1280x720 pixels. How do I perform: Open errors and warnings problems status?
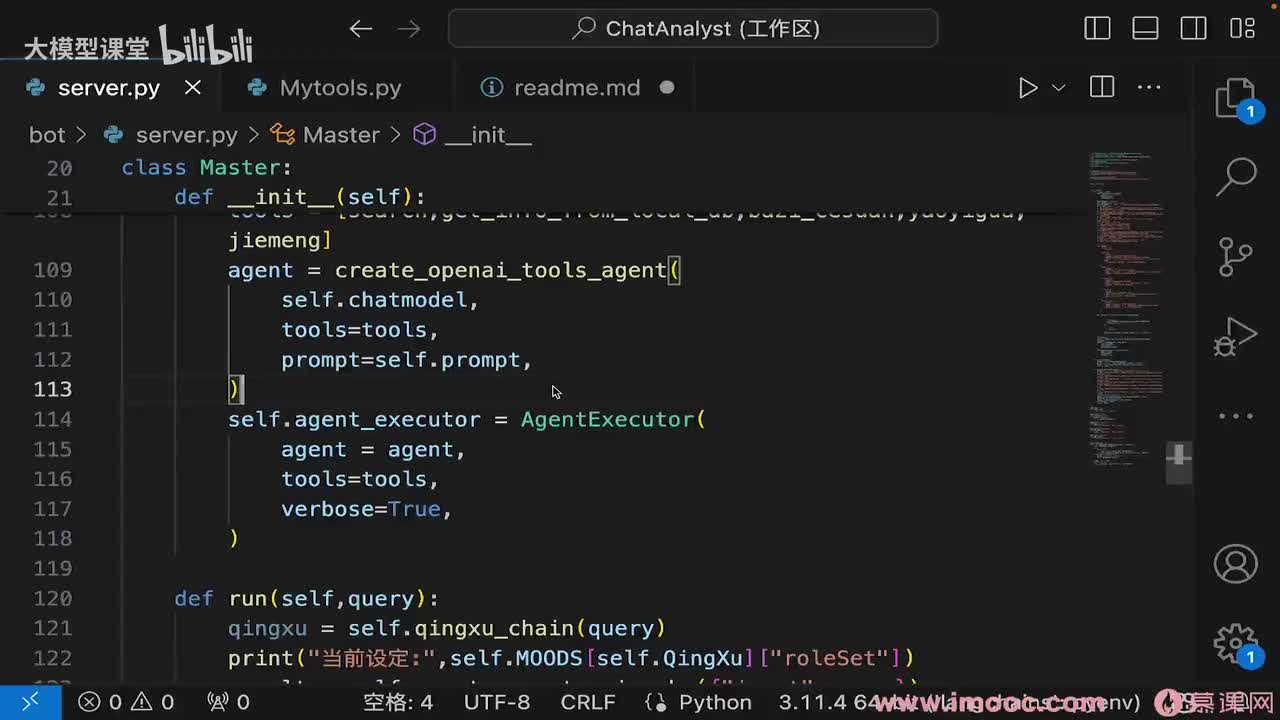126,702
